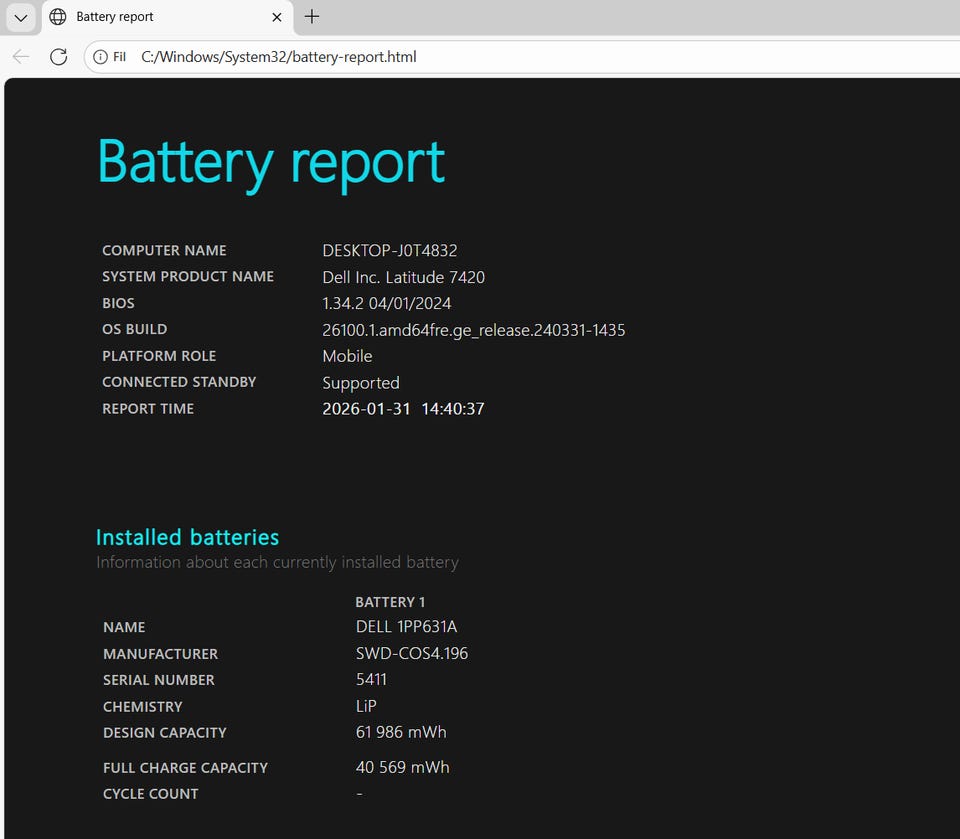This screenshot has height=839, width=960.
Task: Click full charge capacity 40 569 mWh
Action: (402, 767)
